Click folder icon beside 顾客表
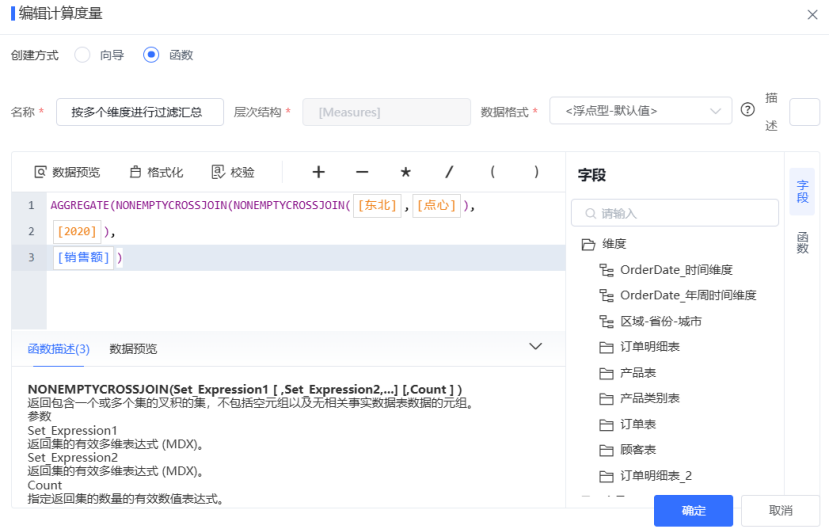This screenshot has width=830, height=530. tap(607, 451)
